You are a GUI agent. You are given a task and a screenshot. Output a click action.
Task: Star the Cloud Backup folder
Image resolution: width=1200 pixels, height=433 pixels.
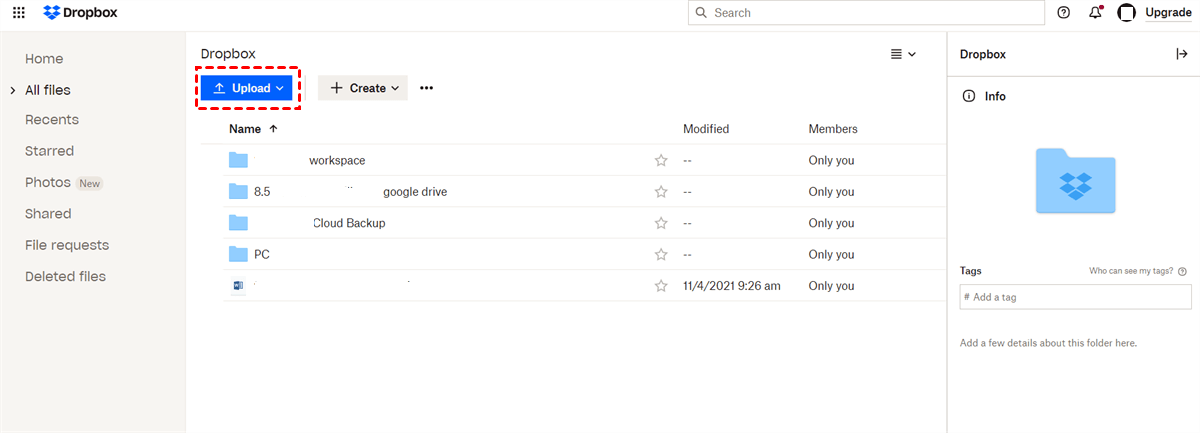click(661, 223)
